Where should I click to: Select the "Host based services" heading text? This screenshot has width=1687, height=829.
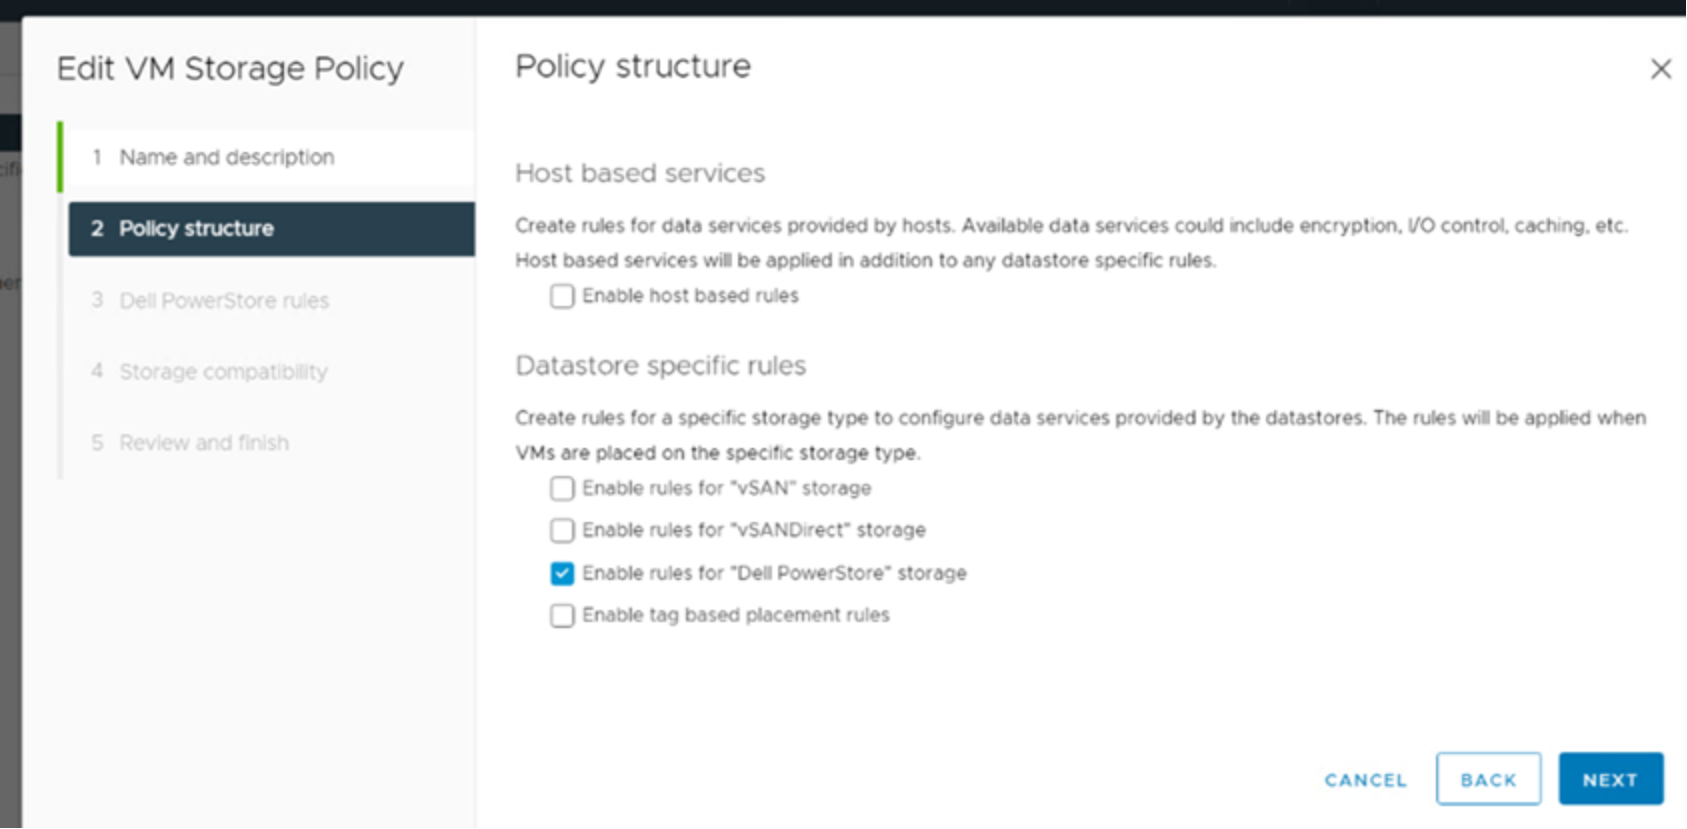tap(640, 174)
